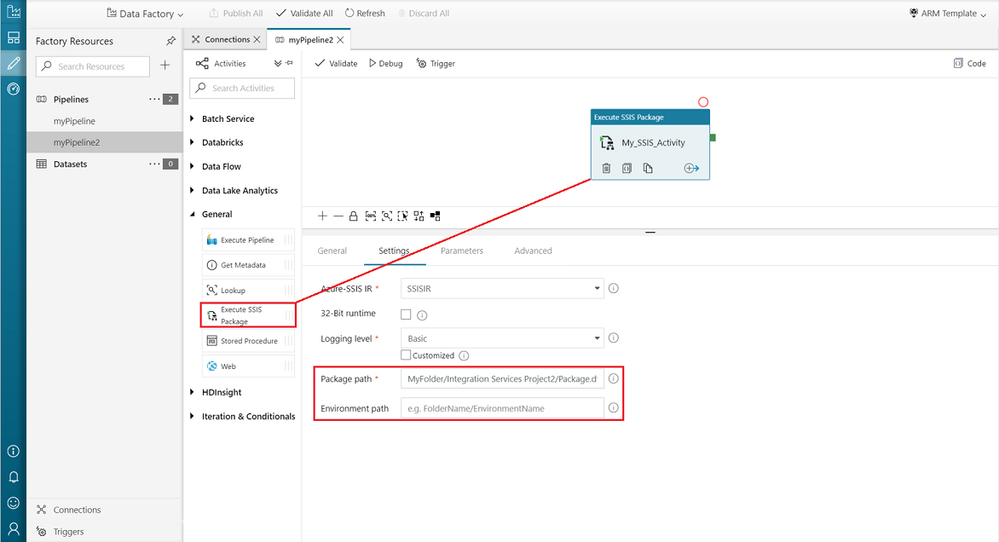The height and width of the screenshot is (542, 999).
Task: Lock the canvas with padlock icon
Action: point(354,216)
